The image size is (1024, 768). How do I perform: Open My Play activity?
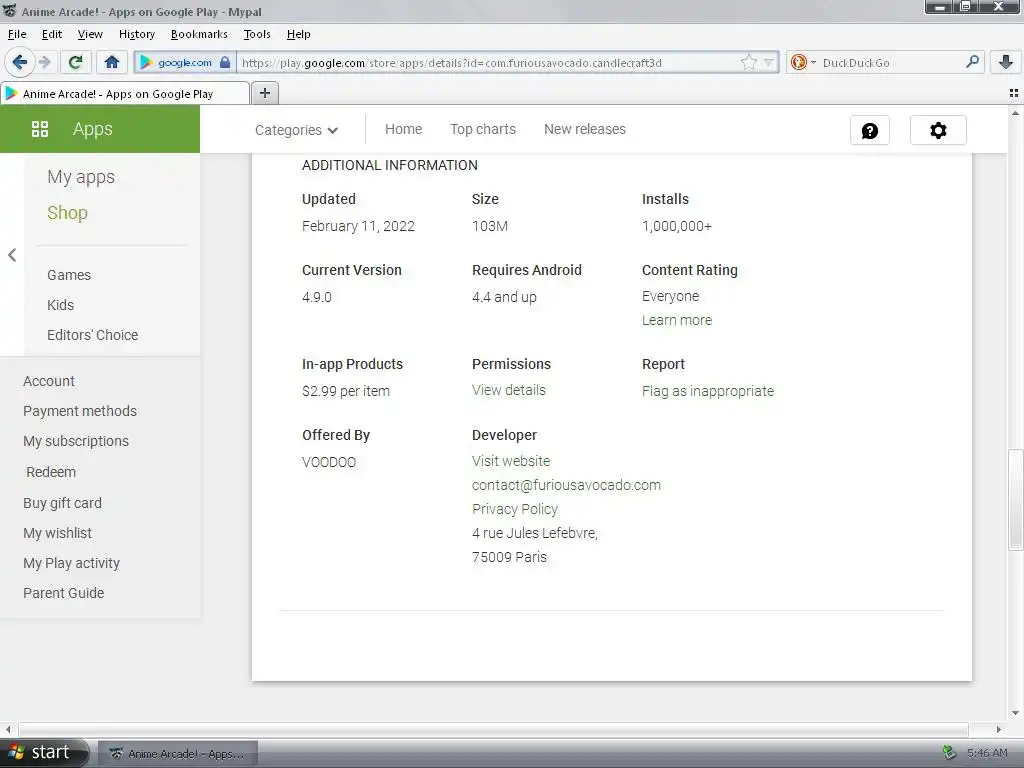click(71, 563)
